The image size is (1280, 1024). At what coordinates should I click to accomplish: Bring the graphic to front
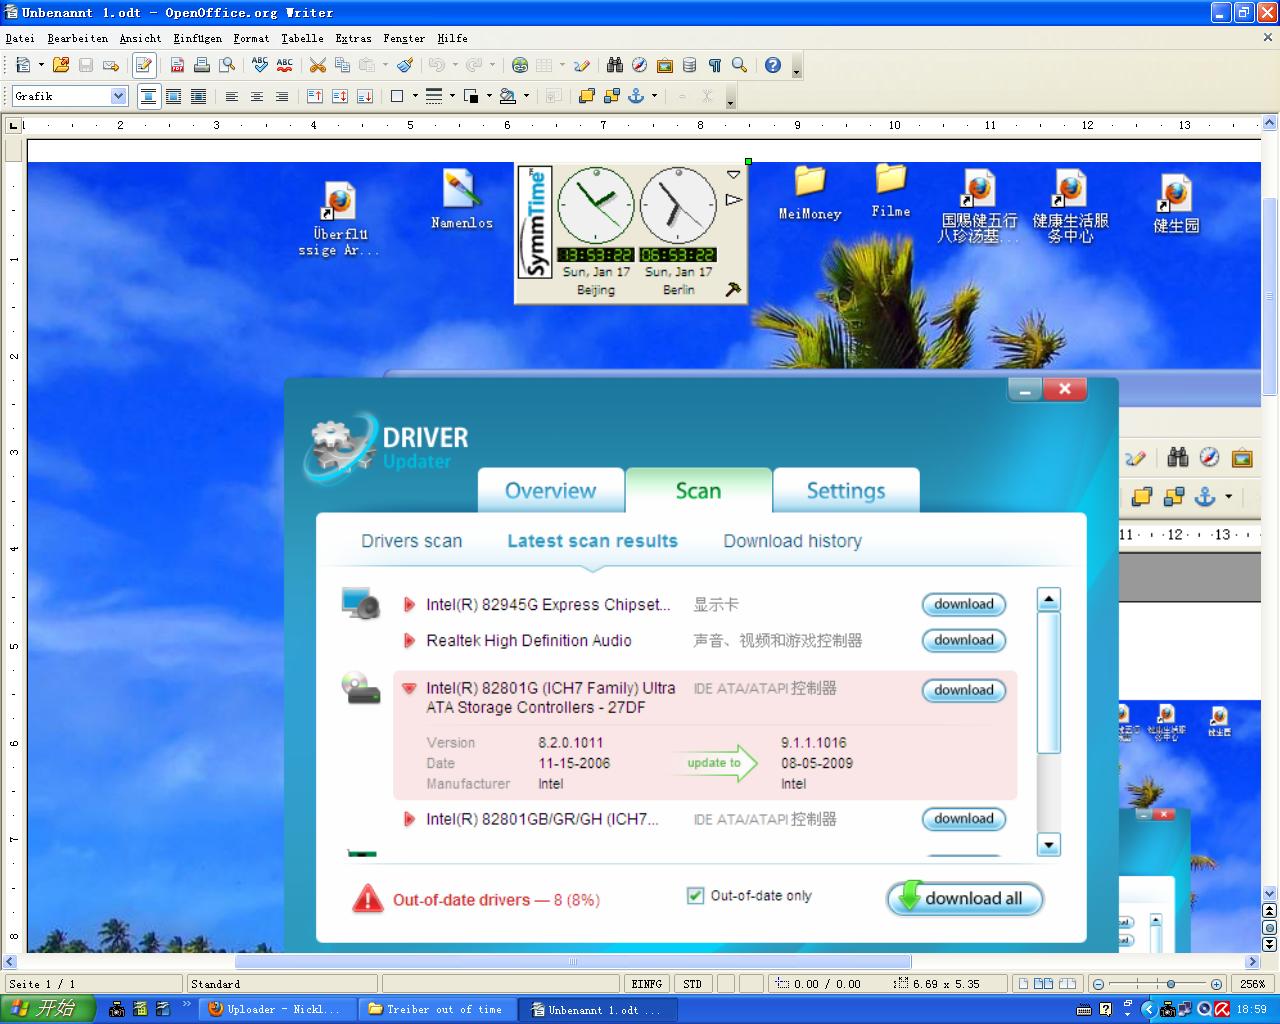pos(587,96)
